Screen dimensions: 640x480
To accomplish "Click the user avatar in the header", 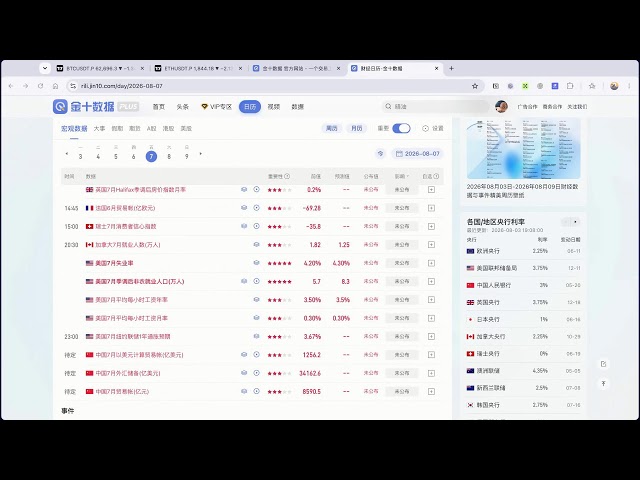I will click(501, 107).
